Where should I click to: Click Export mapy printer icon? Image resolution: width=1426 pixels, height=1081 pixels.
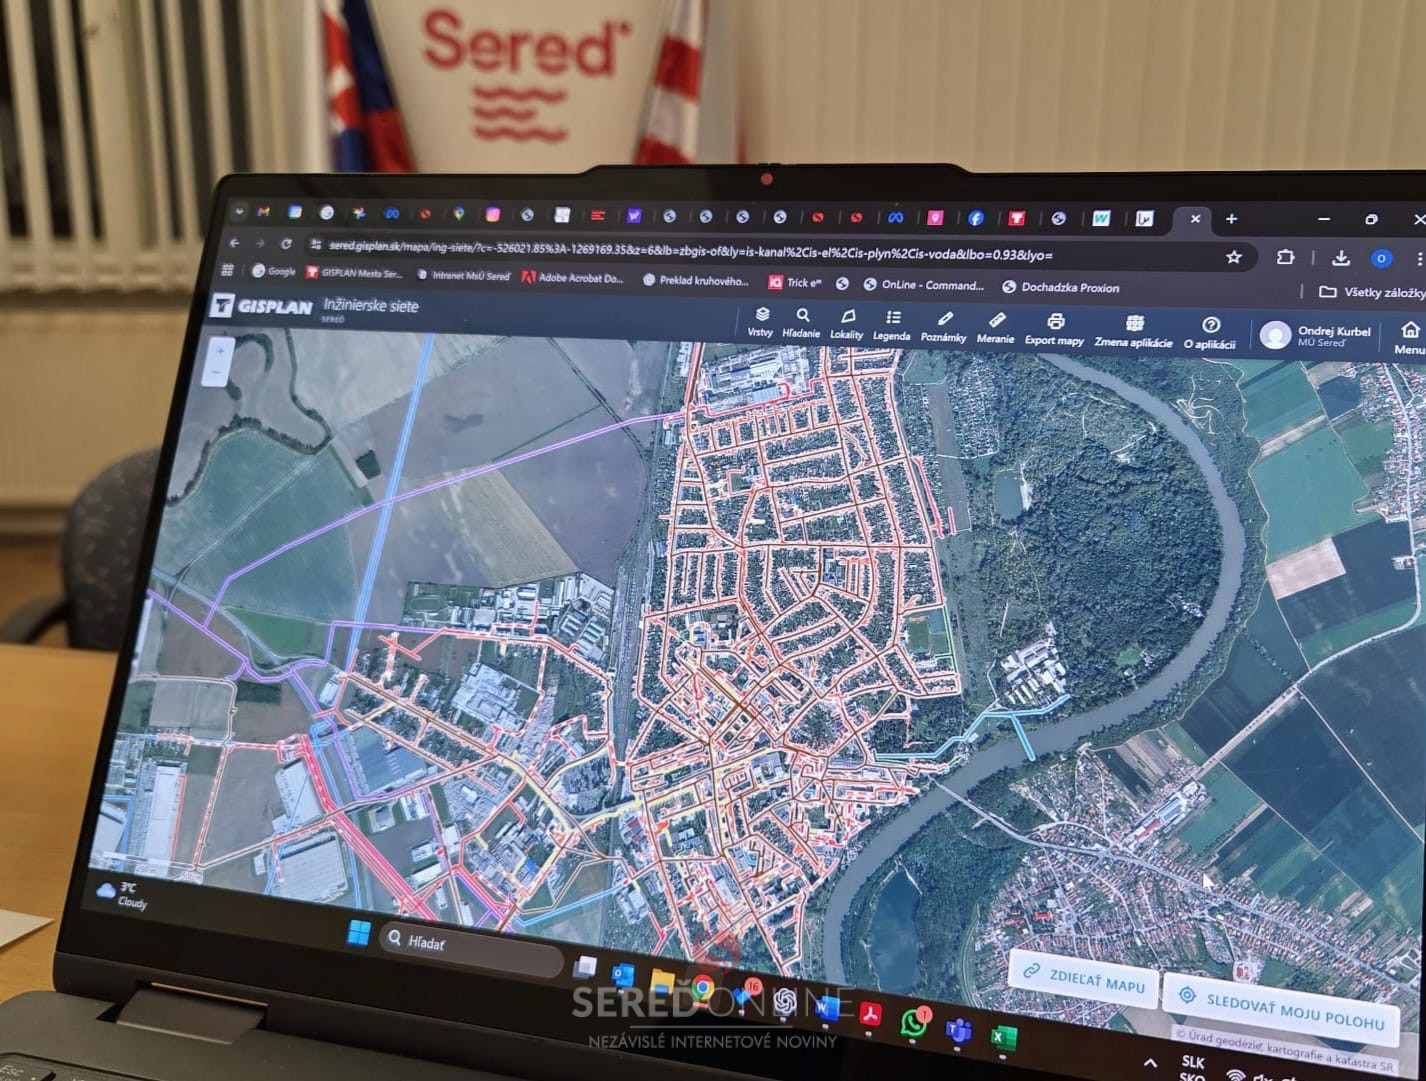click(1054, 329)
